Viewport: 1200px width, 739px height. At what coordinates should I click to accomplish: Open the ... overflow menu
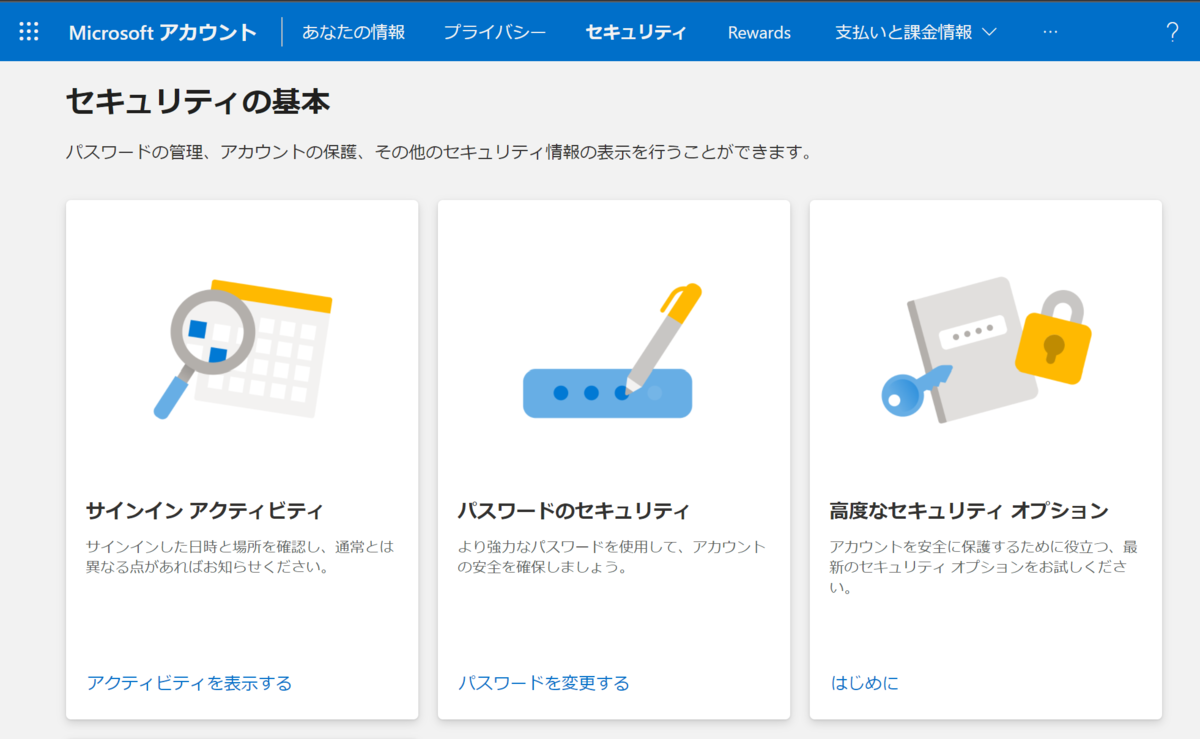pos(1050,31)
